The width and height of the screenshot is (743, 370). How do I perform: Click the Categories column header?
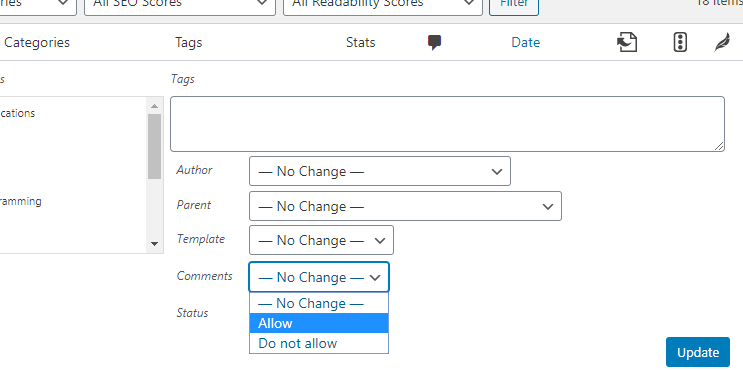(37, 43)
